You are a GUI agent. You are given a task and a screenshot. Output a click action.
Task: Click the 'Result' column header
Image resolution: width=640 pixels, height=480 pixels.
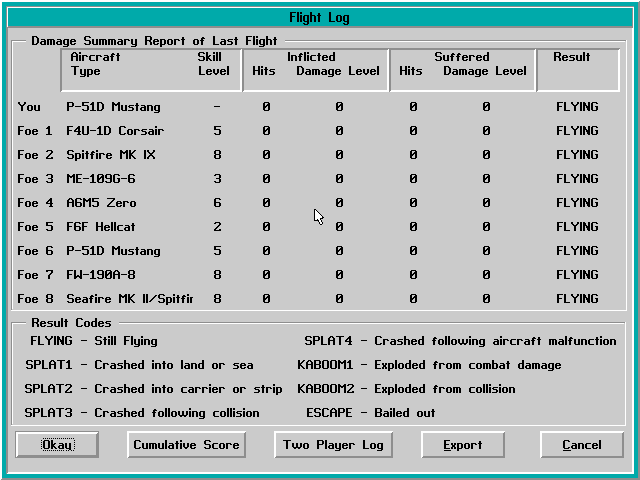(571, 57)
